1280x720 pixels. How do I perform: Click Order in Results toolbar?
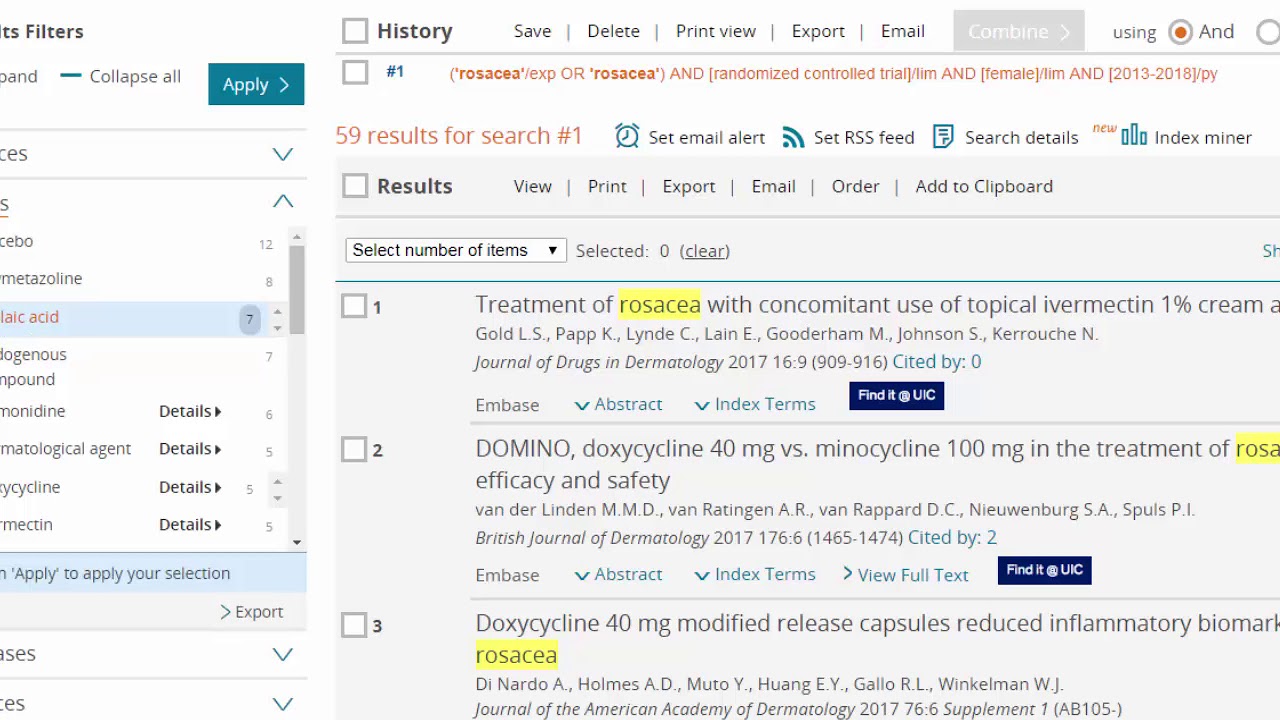point(855,186)
